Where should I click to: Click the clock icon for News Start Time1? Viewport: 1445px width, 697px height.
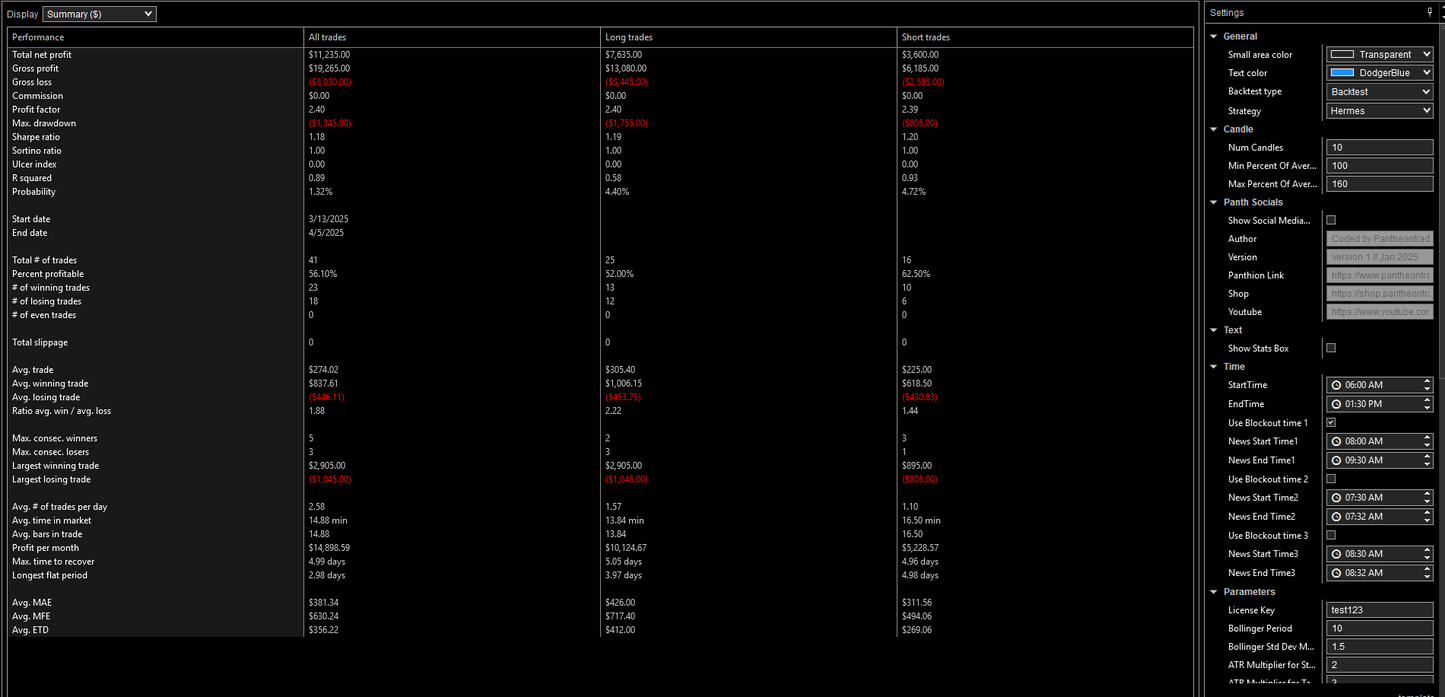point(1336,441)
